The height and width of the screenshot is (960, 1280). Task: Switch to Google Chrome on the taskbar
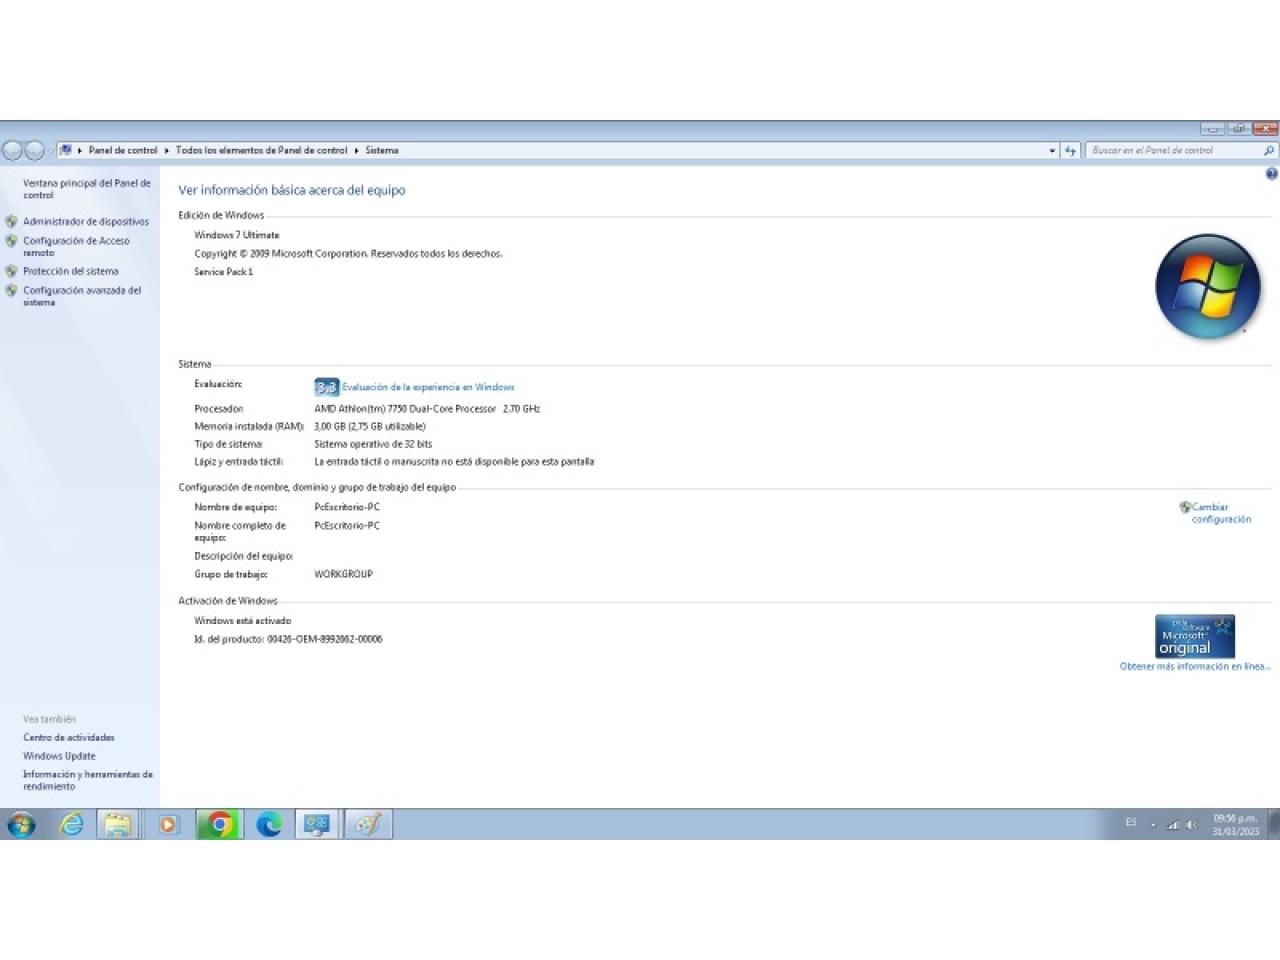coord(219,824)
